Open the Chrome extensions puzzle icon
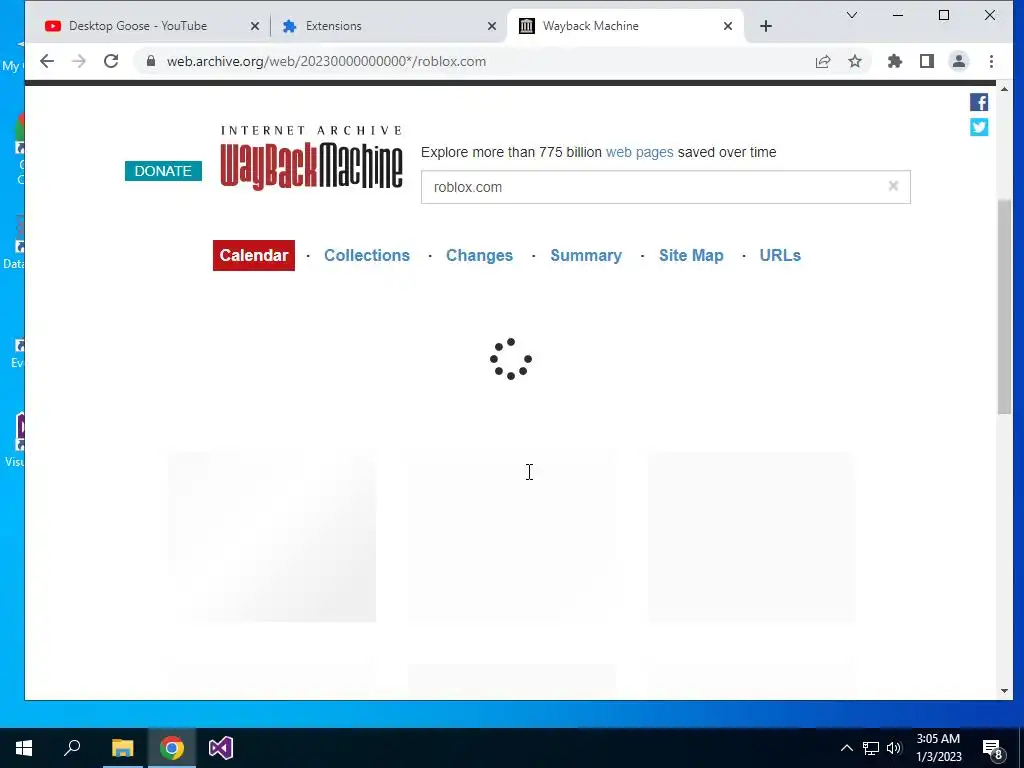1024x768 pixels. 895,61
